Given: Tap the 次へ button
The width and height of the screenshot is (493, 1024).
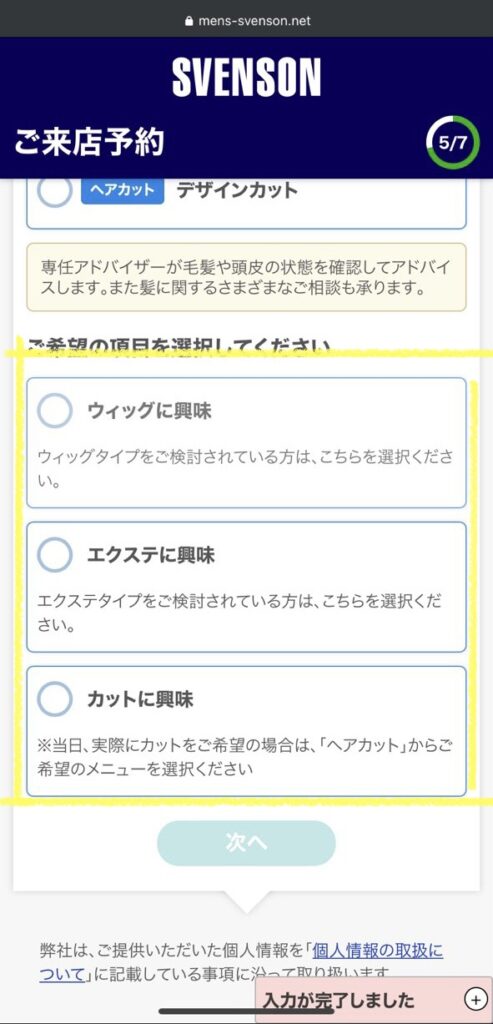Looking at the screenshot, I should 246,842.
